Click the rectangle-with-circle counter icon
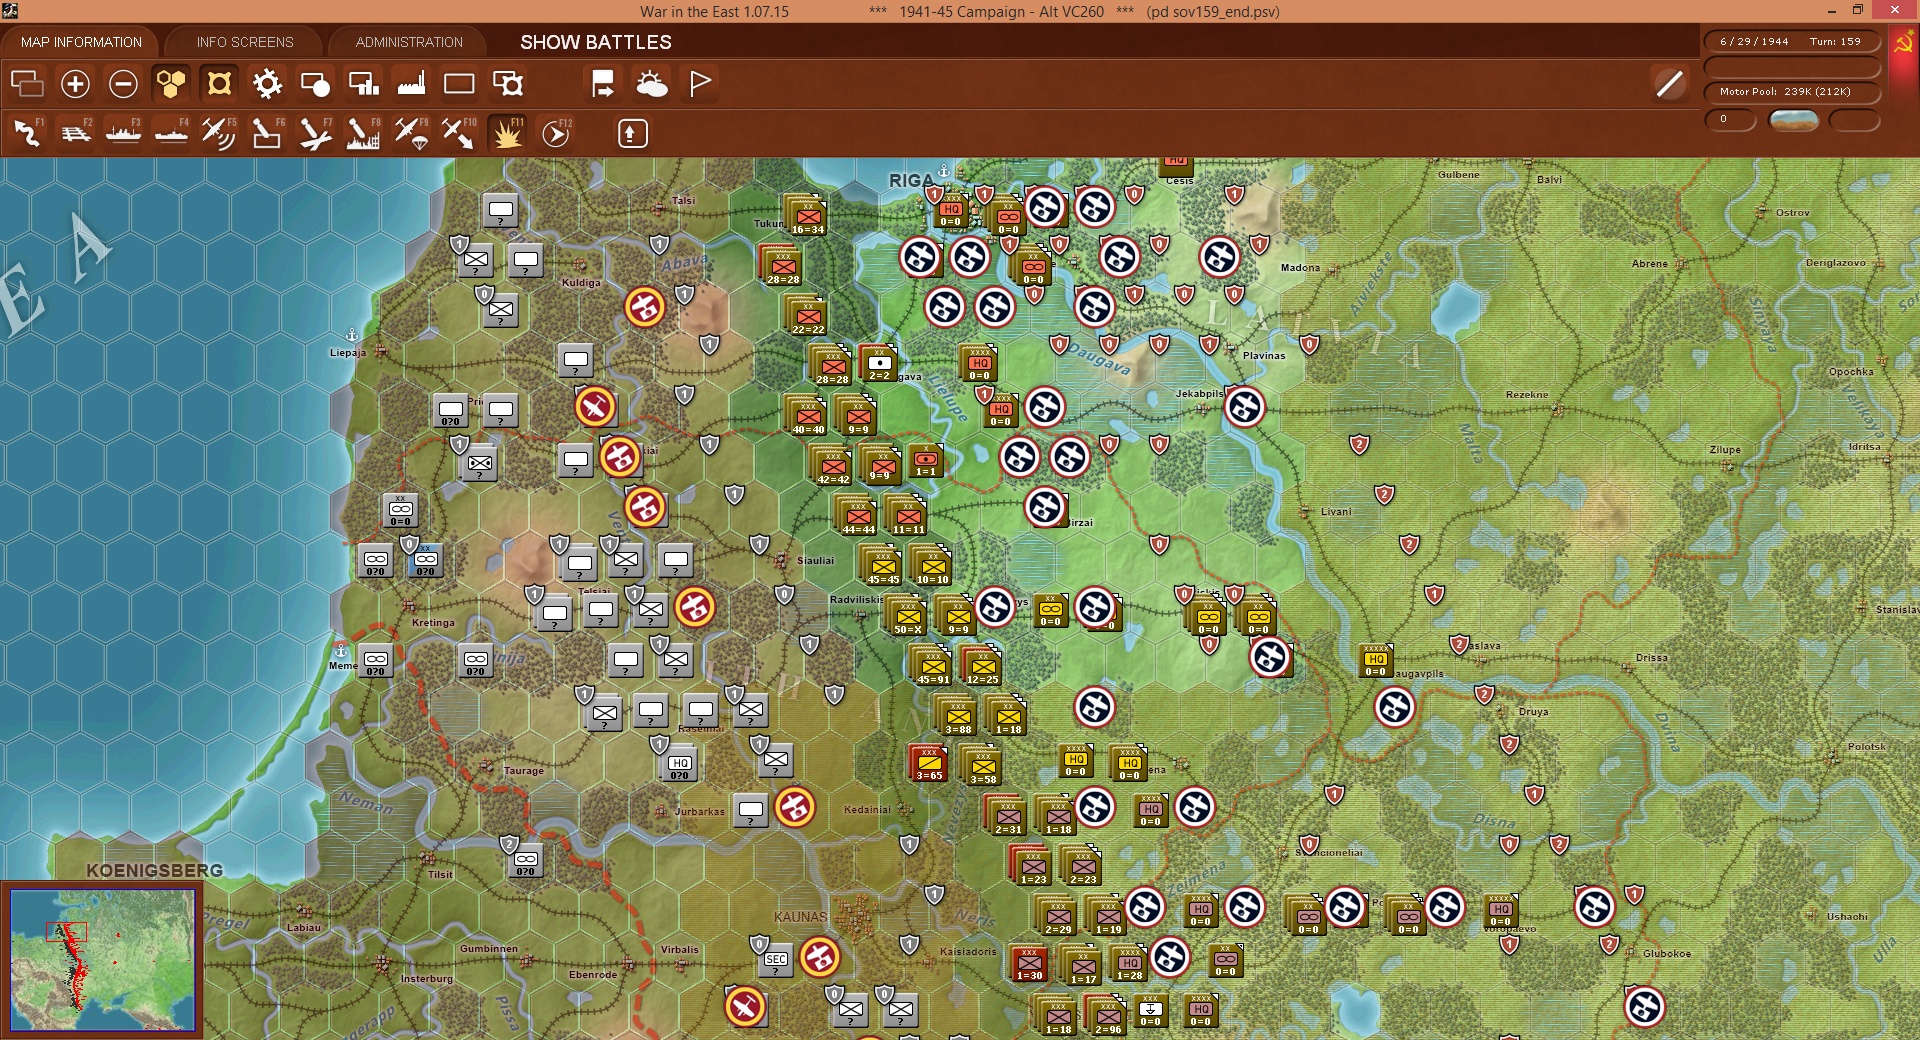 click(315, 84)
